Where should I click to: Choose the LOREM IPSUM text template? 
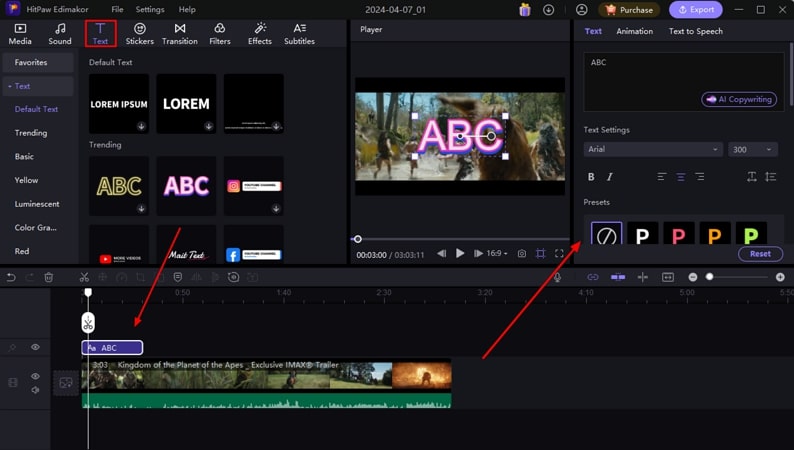(x=119, y=104)
